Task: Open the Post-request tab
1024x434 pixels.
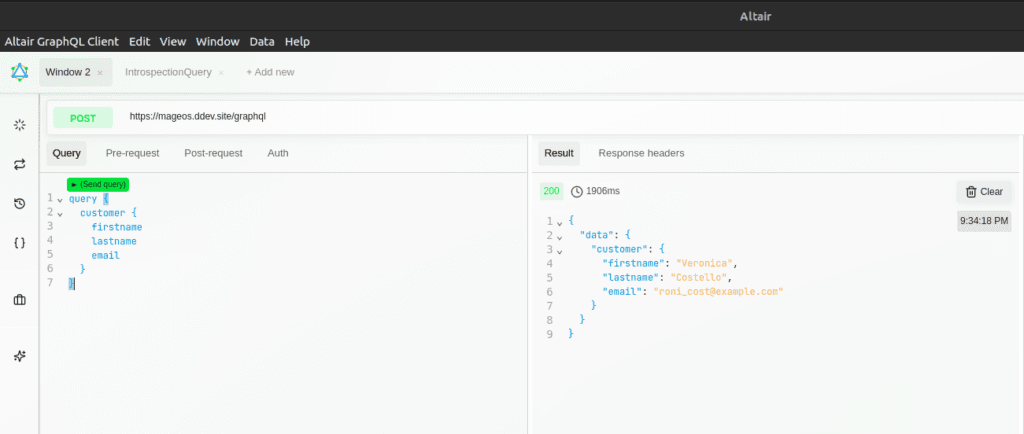Action: pyautogui.click(x=214, y=153)
